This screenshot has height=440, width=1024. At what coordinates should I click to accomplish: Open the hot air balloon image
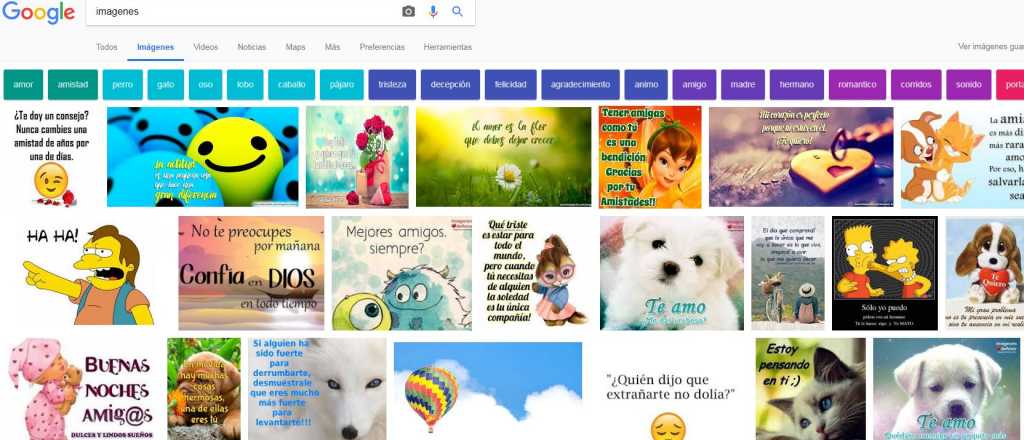[x=488, y=389]
